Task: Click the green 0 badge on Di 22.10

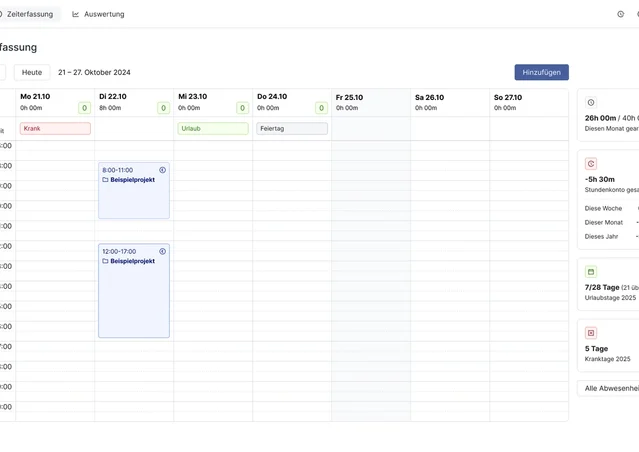Action: (163, 108)
